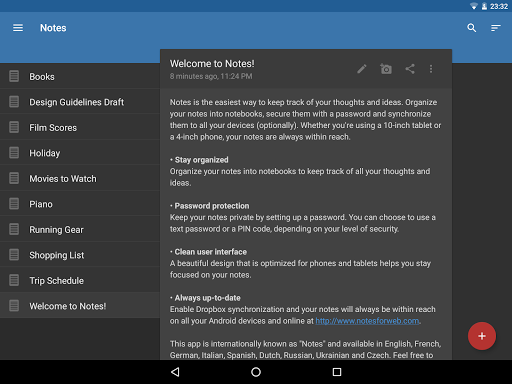
Task: Tap the Wi-Fi status bar icon
Action: 473,6
